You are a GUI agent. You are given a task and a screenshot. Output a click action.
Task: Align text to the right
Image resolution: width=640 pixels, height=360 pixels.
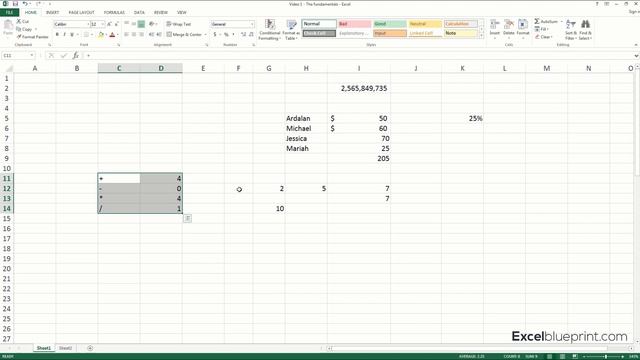coord(141,35)
